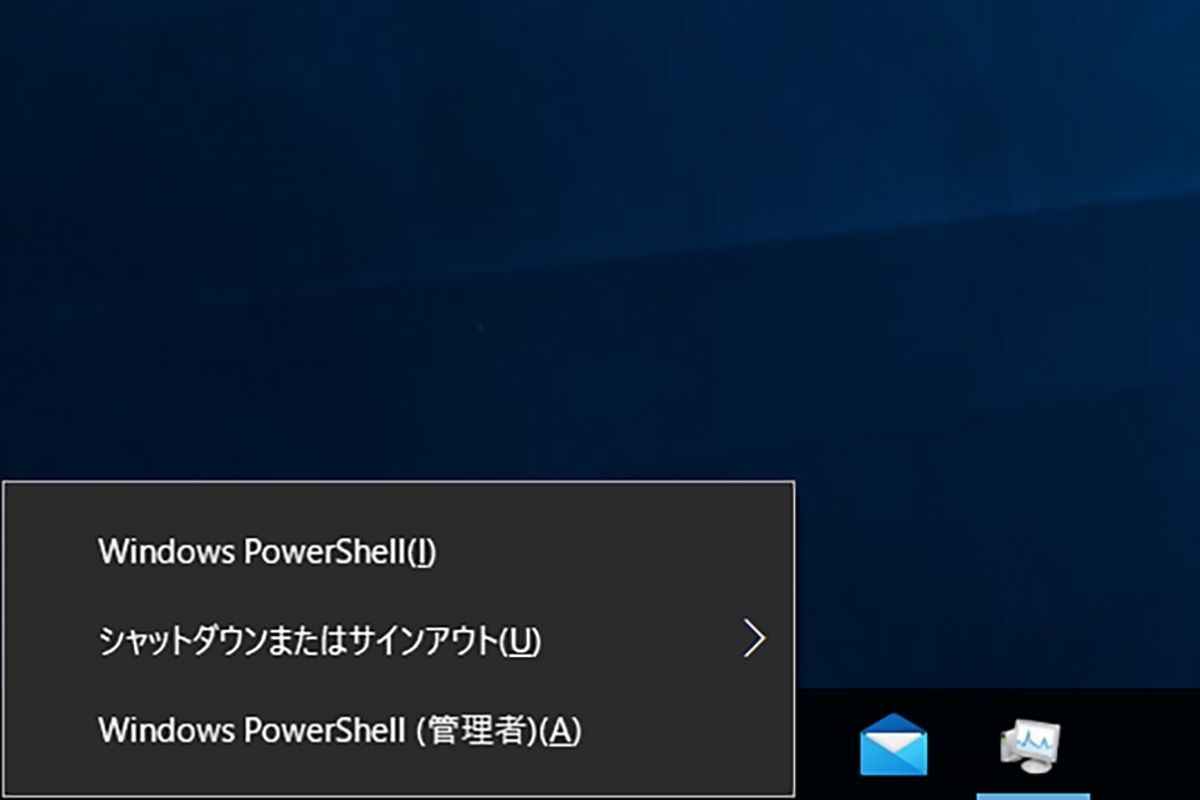Select シャットダウンまたはサインアウト(U) entry
Viewport: 1200px width, 800px height.
(x=399, y=641)
